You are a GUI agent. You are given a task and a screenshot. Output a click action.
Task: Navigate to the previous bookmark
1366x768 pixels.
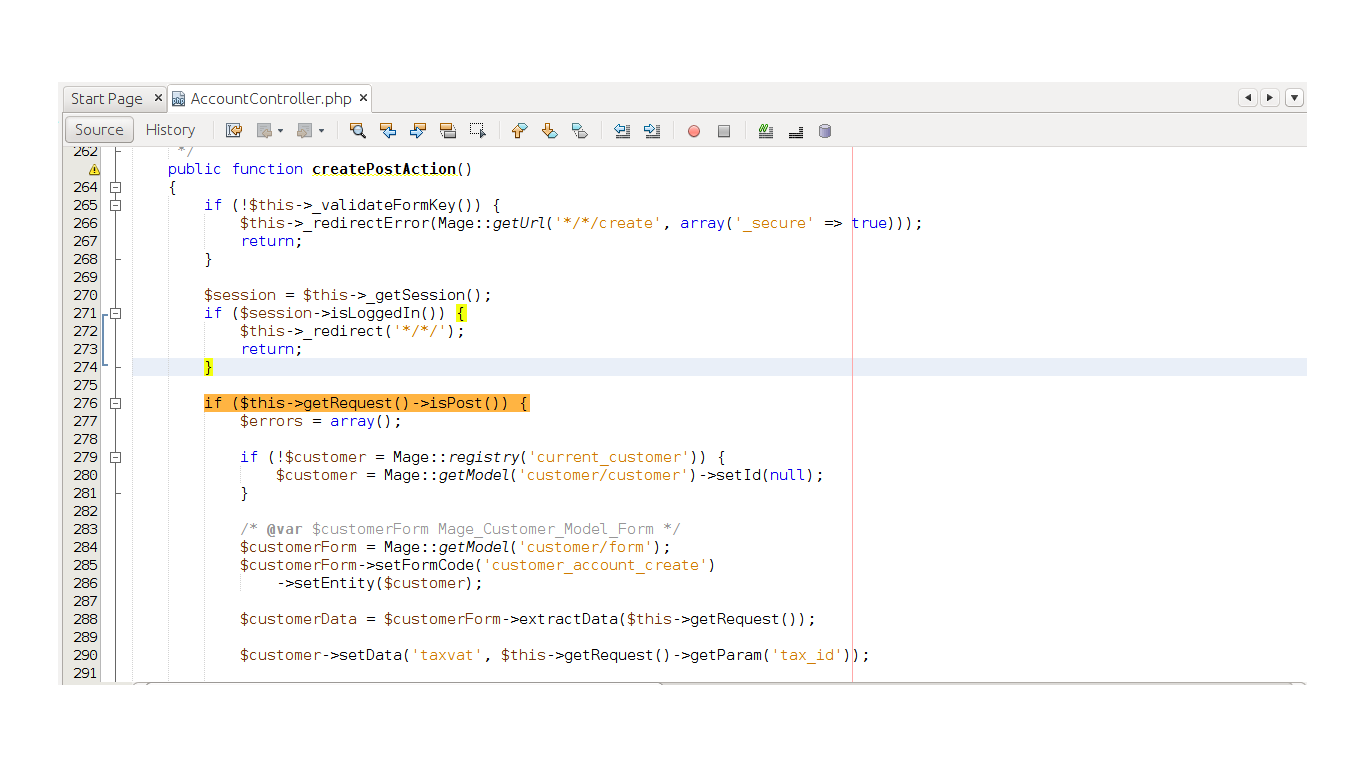click(518, 130)
